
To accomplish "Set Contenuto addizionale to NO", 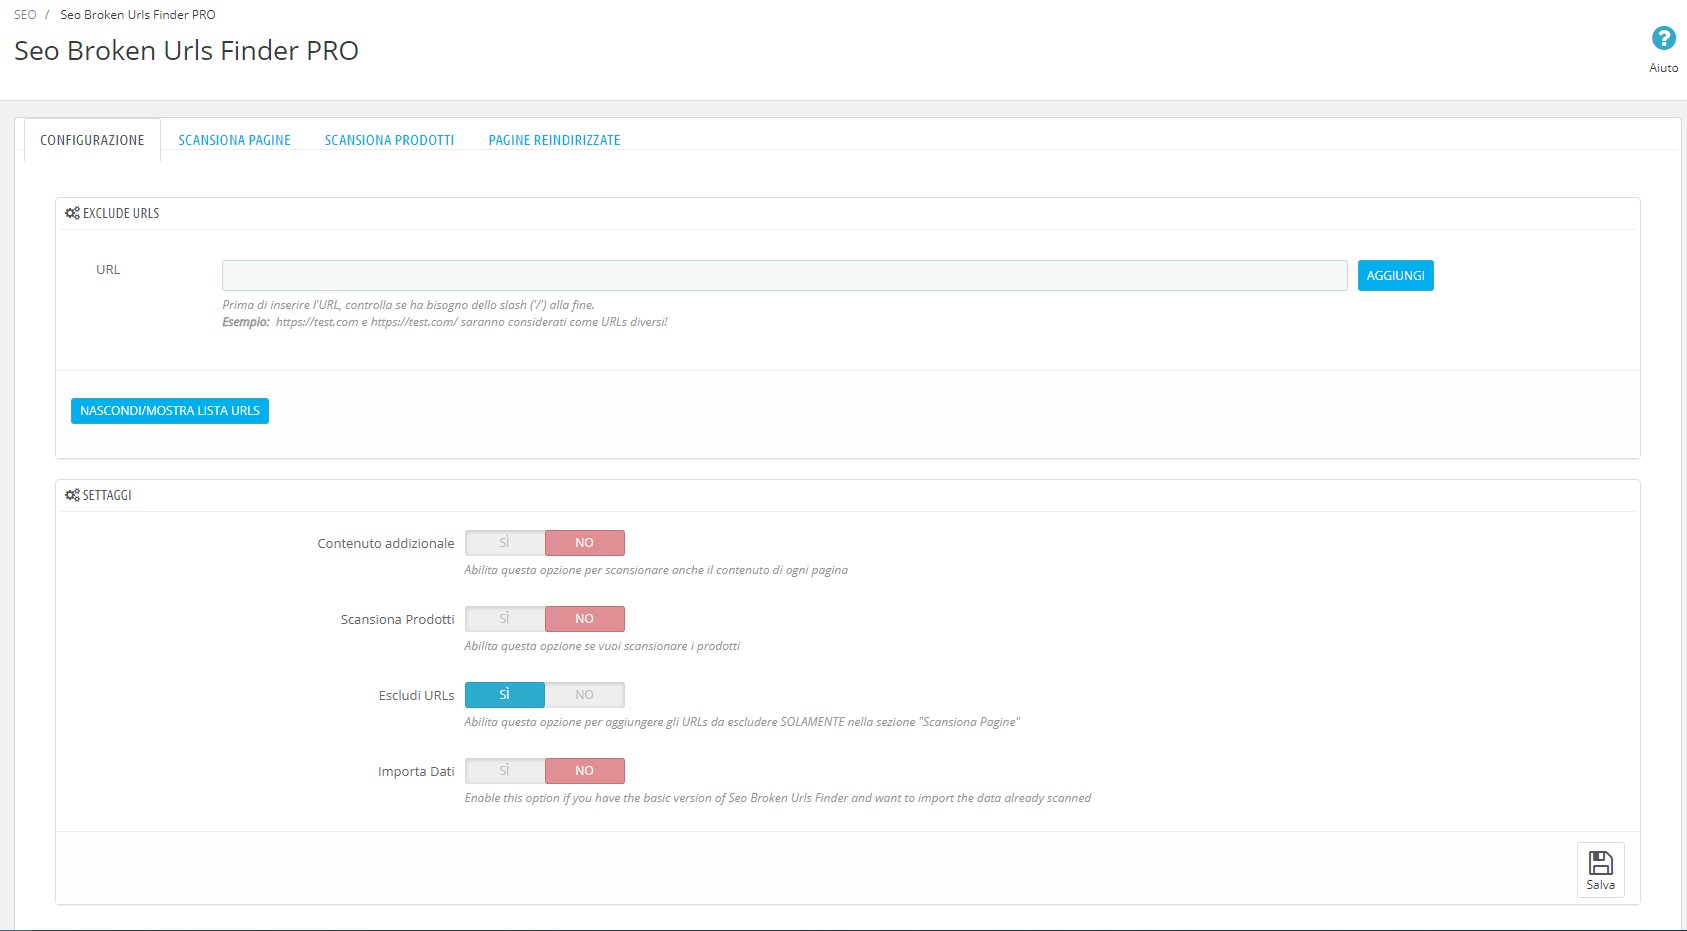I will tap(585, 543).
